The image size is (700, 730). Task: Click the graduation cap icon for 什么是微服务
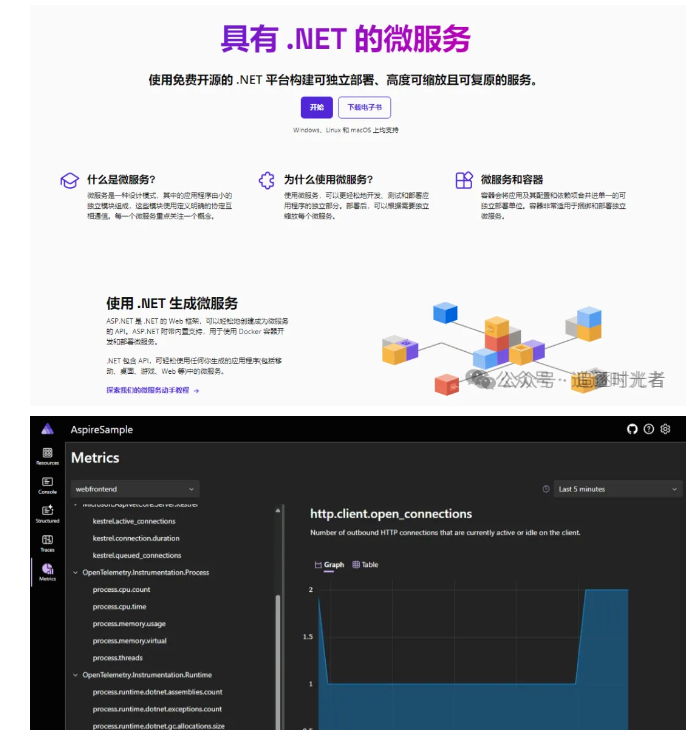click(x=69, y=180)
